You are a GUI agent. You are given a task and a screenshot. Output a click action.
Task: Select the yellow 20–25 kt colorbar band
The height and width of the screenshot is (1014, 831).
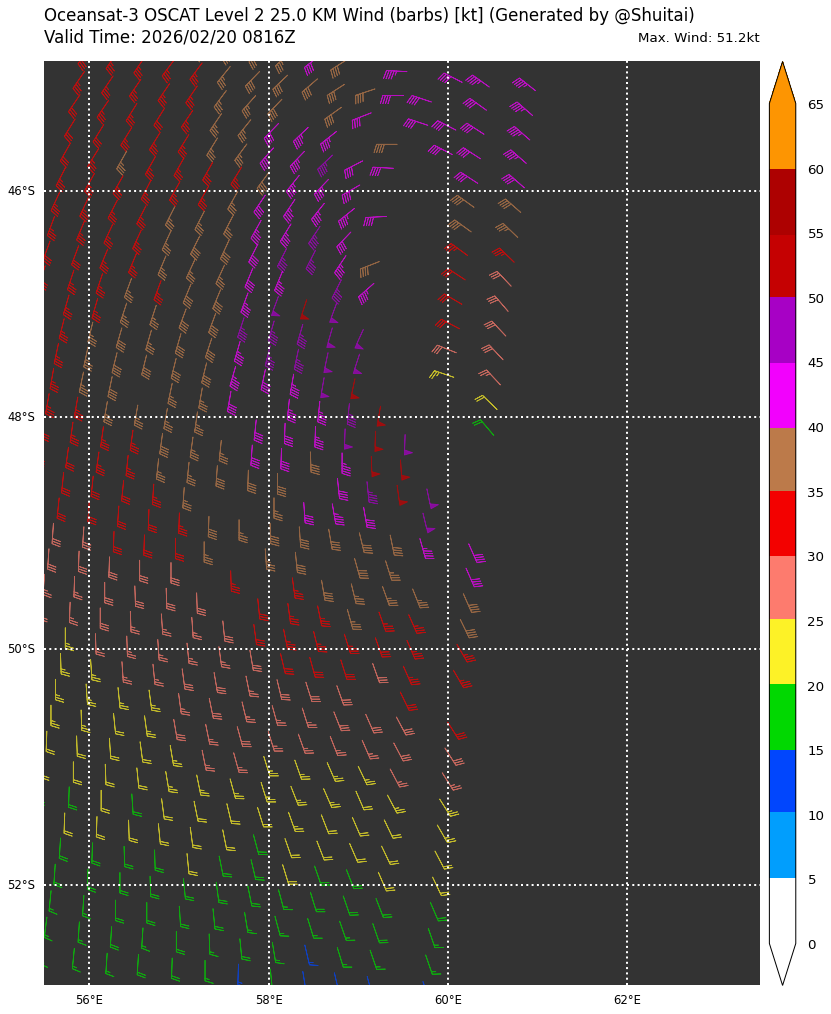click(x=782, y=651)
